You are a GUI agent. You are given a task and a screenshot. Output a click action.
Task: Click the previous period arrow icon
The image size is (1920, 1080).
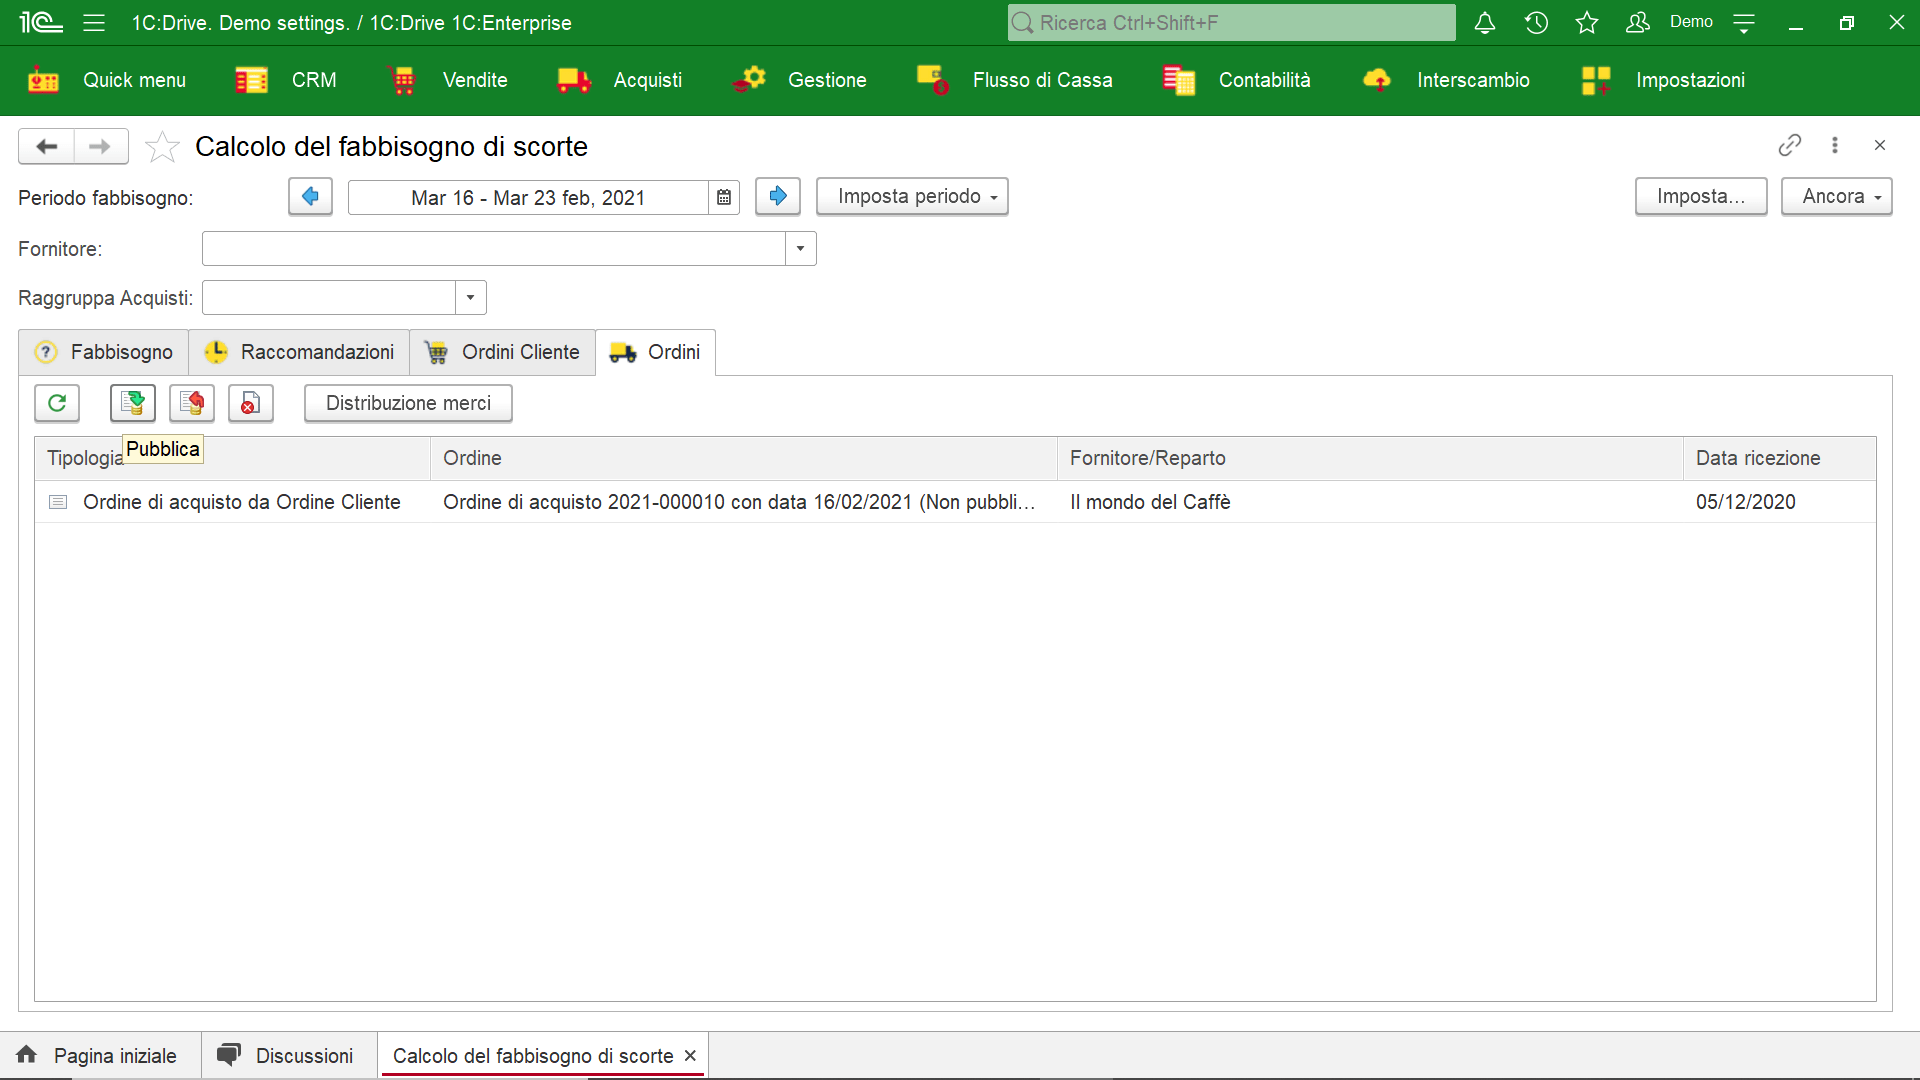311,195
